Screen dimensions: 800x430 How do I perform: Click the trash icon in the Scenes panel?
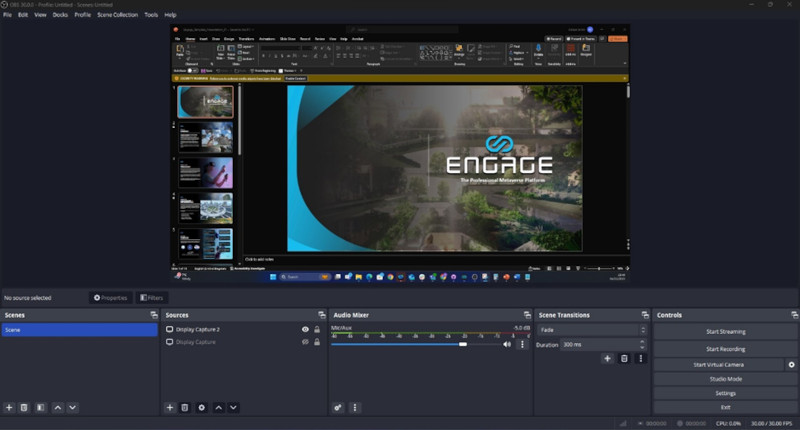click(x=24, y=408)
